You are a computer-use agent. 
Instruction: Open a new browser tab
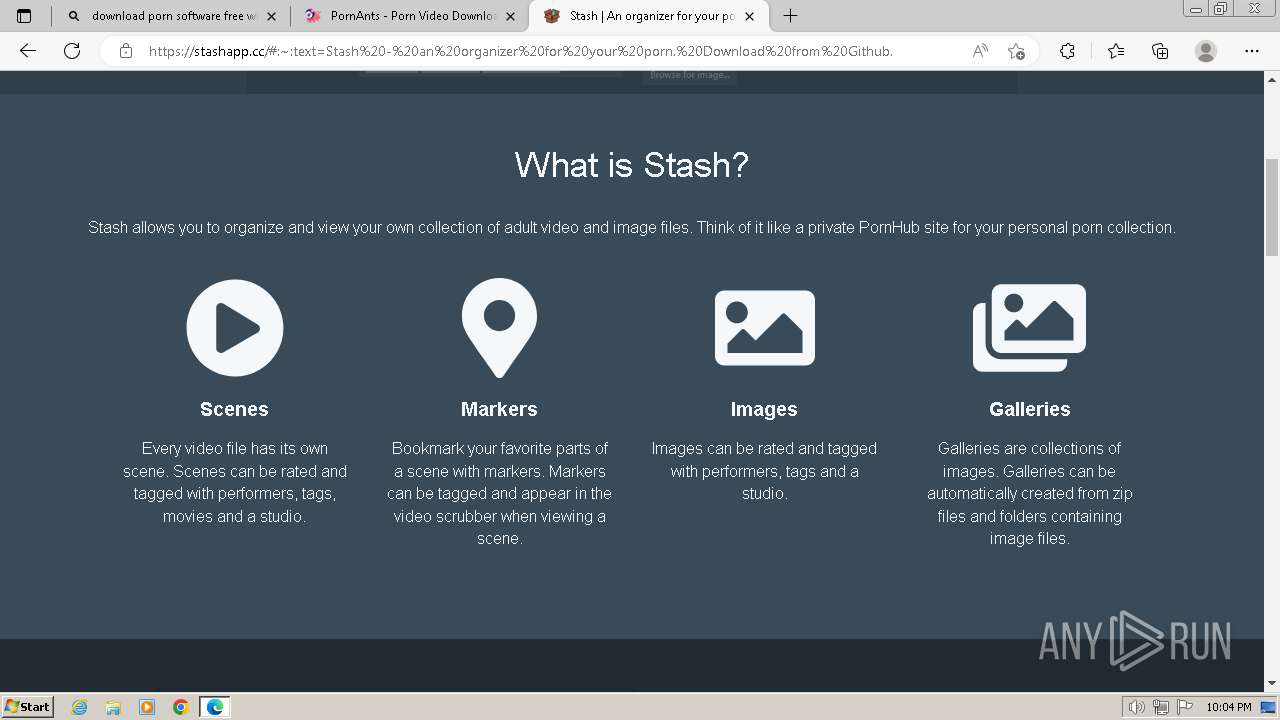coord(790,16)
